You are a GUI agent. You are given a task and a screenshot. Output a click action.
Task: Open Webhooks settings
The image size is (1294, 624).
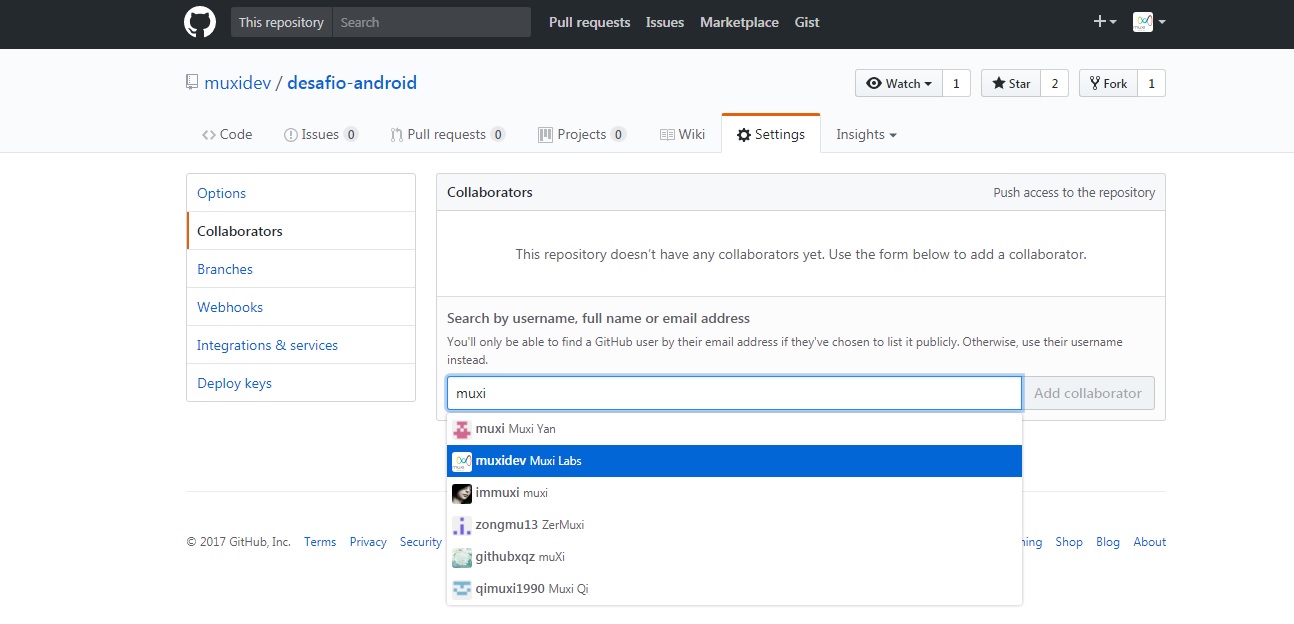point(301,307)
